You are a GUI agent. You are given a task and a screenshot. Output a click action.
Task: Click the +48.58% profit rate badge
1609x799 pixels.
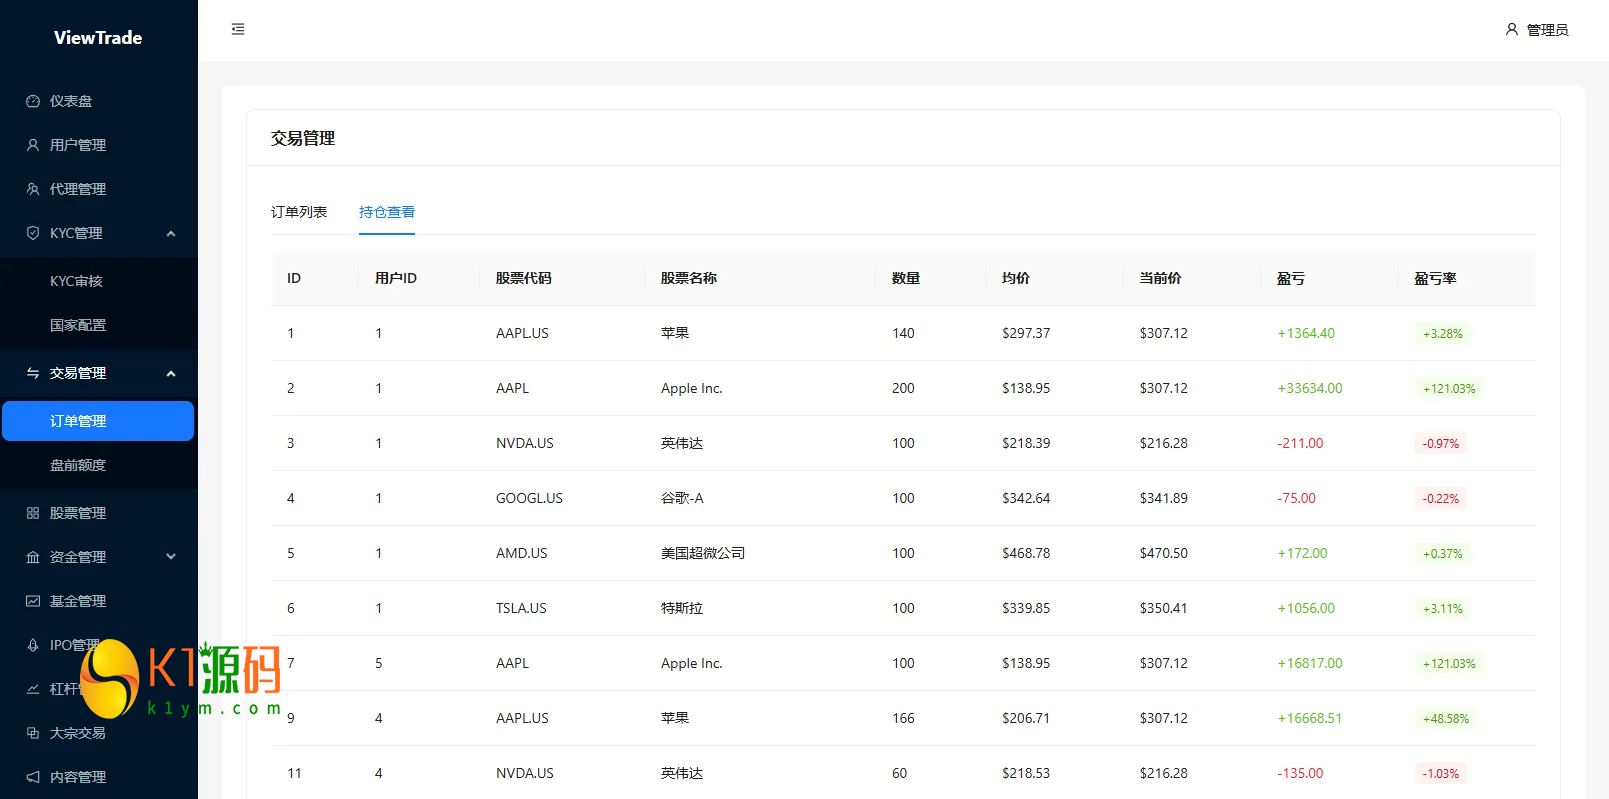pos(1446,719)
